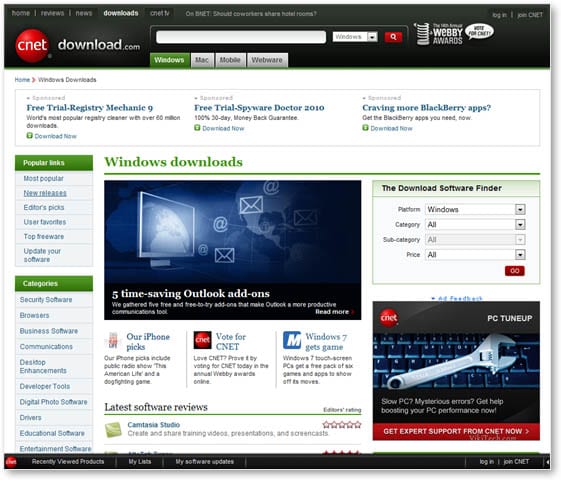Open the Price dropdown in Software Finder
This screenshot has height=480, width=561.
[475, 255]
